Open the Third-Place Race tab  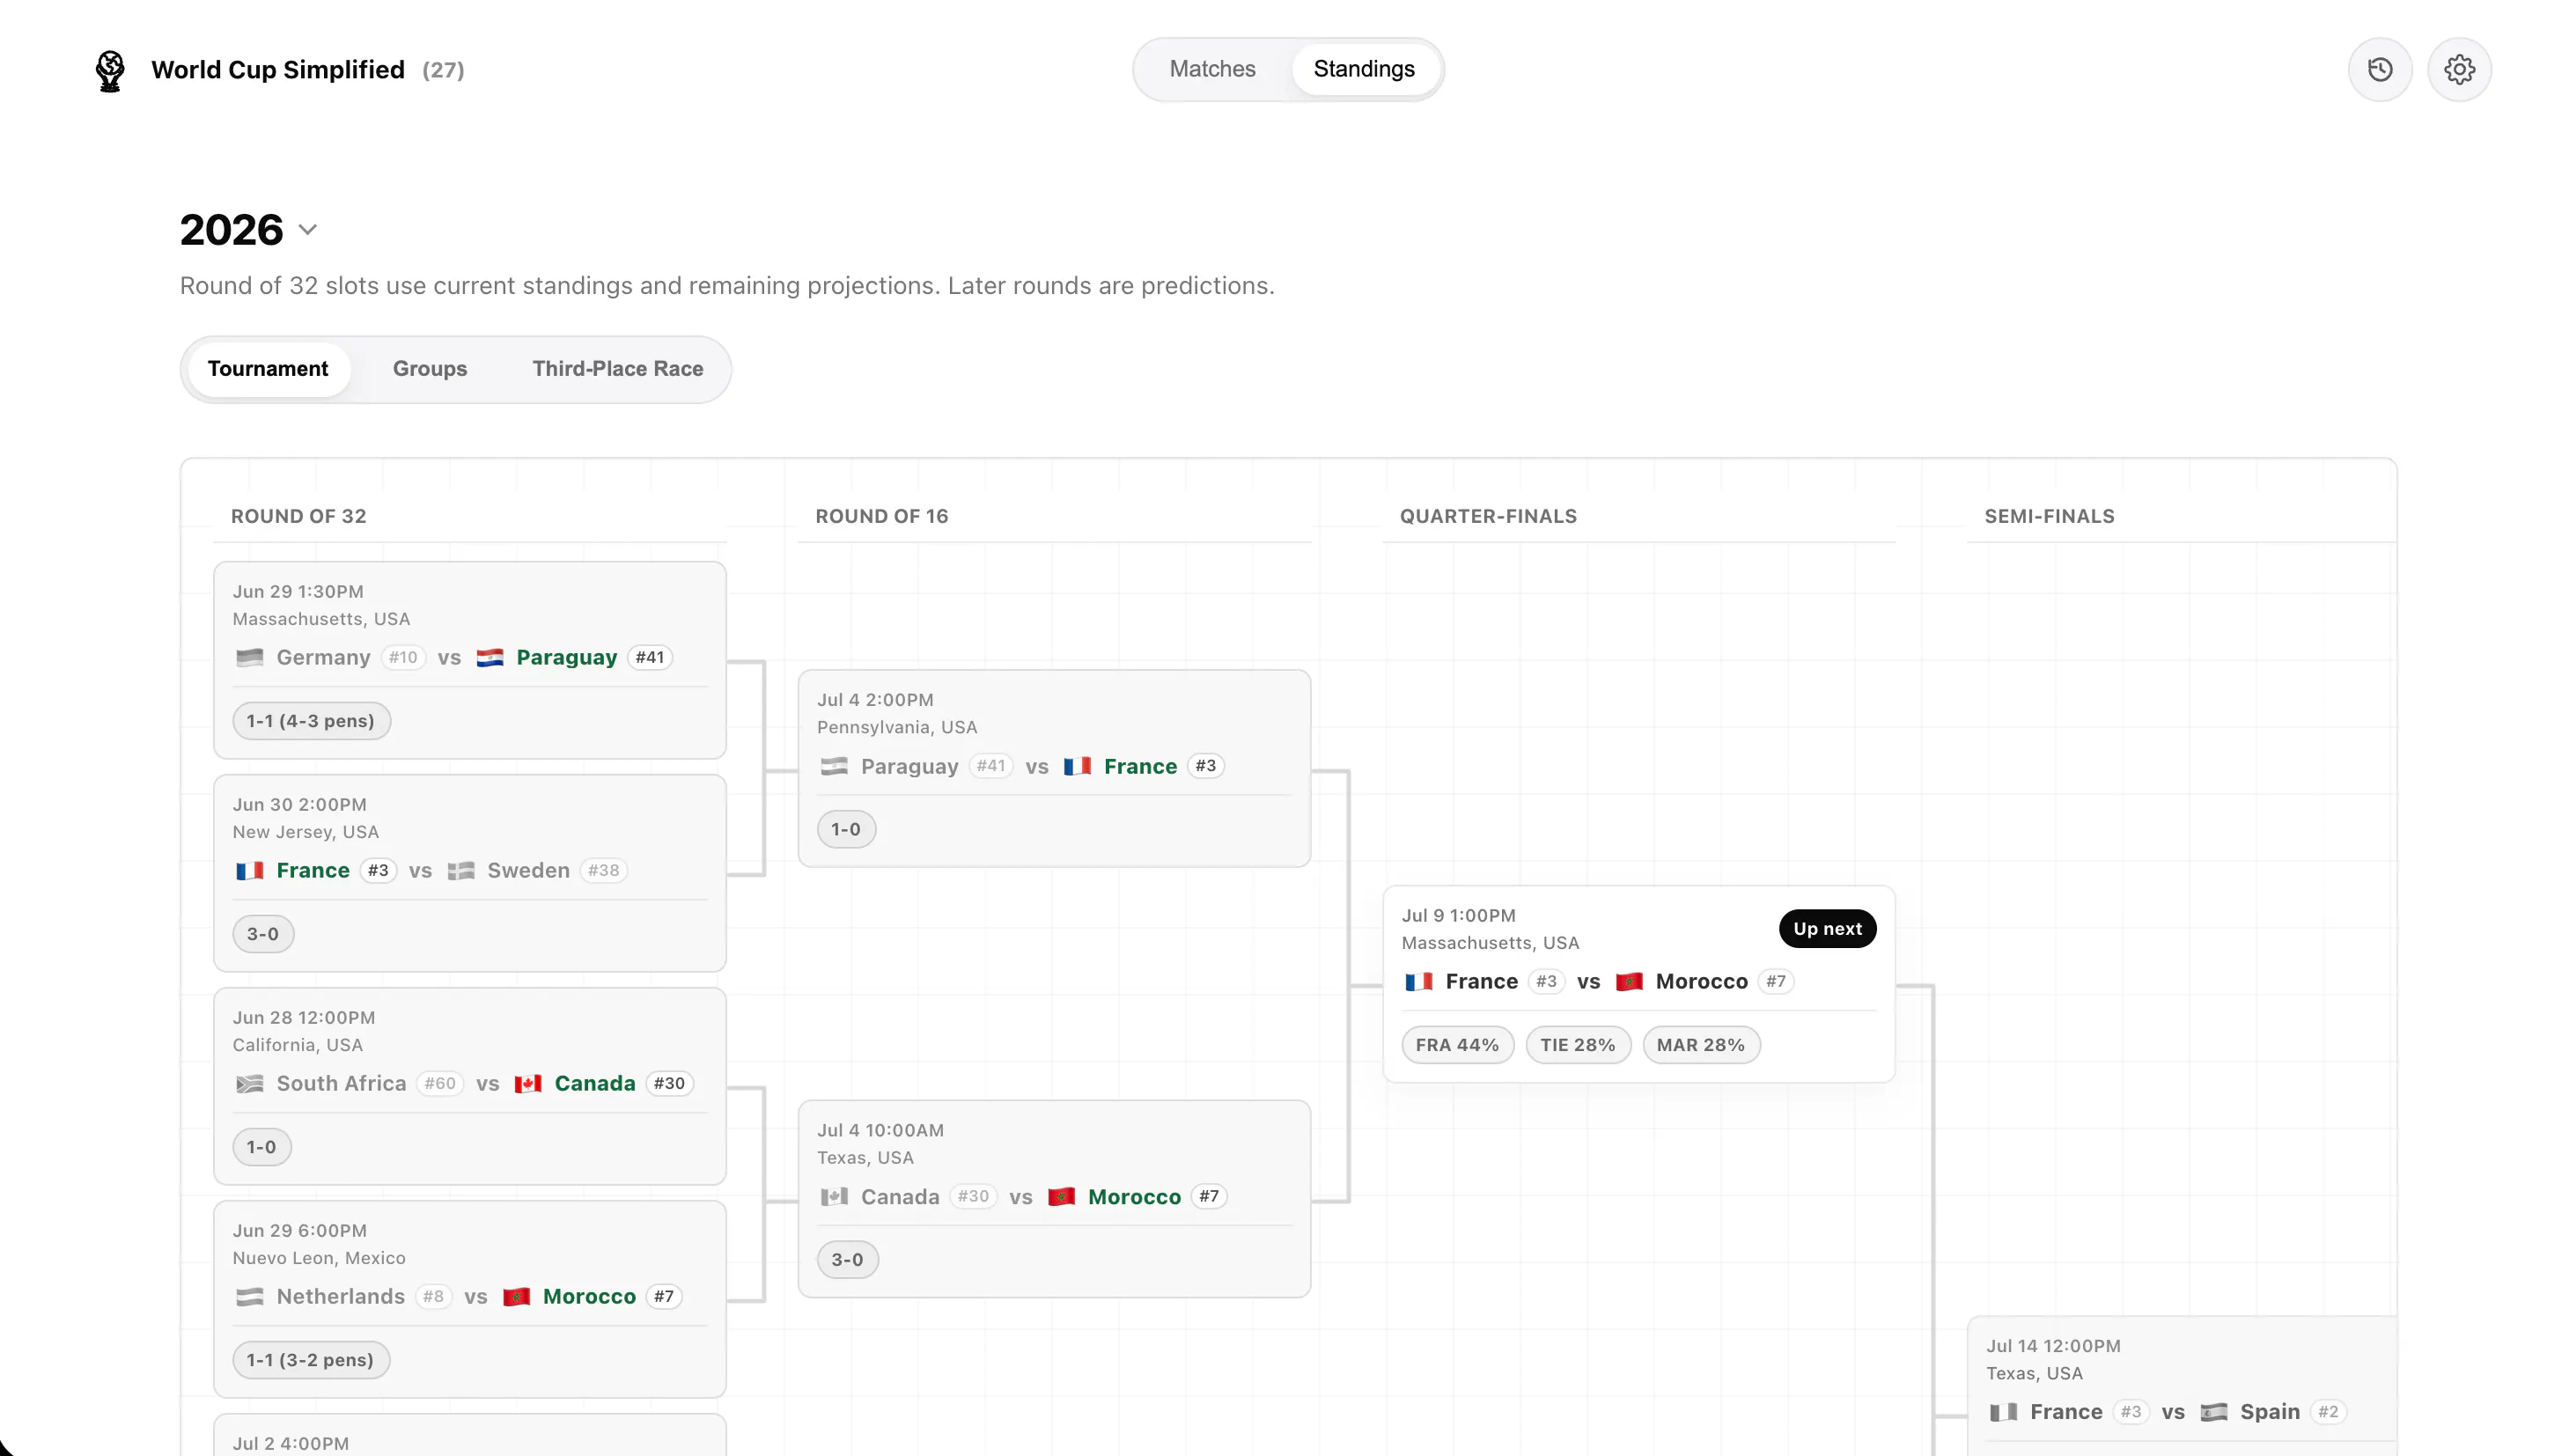618,369
